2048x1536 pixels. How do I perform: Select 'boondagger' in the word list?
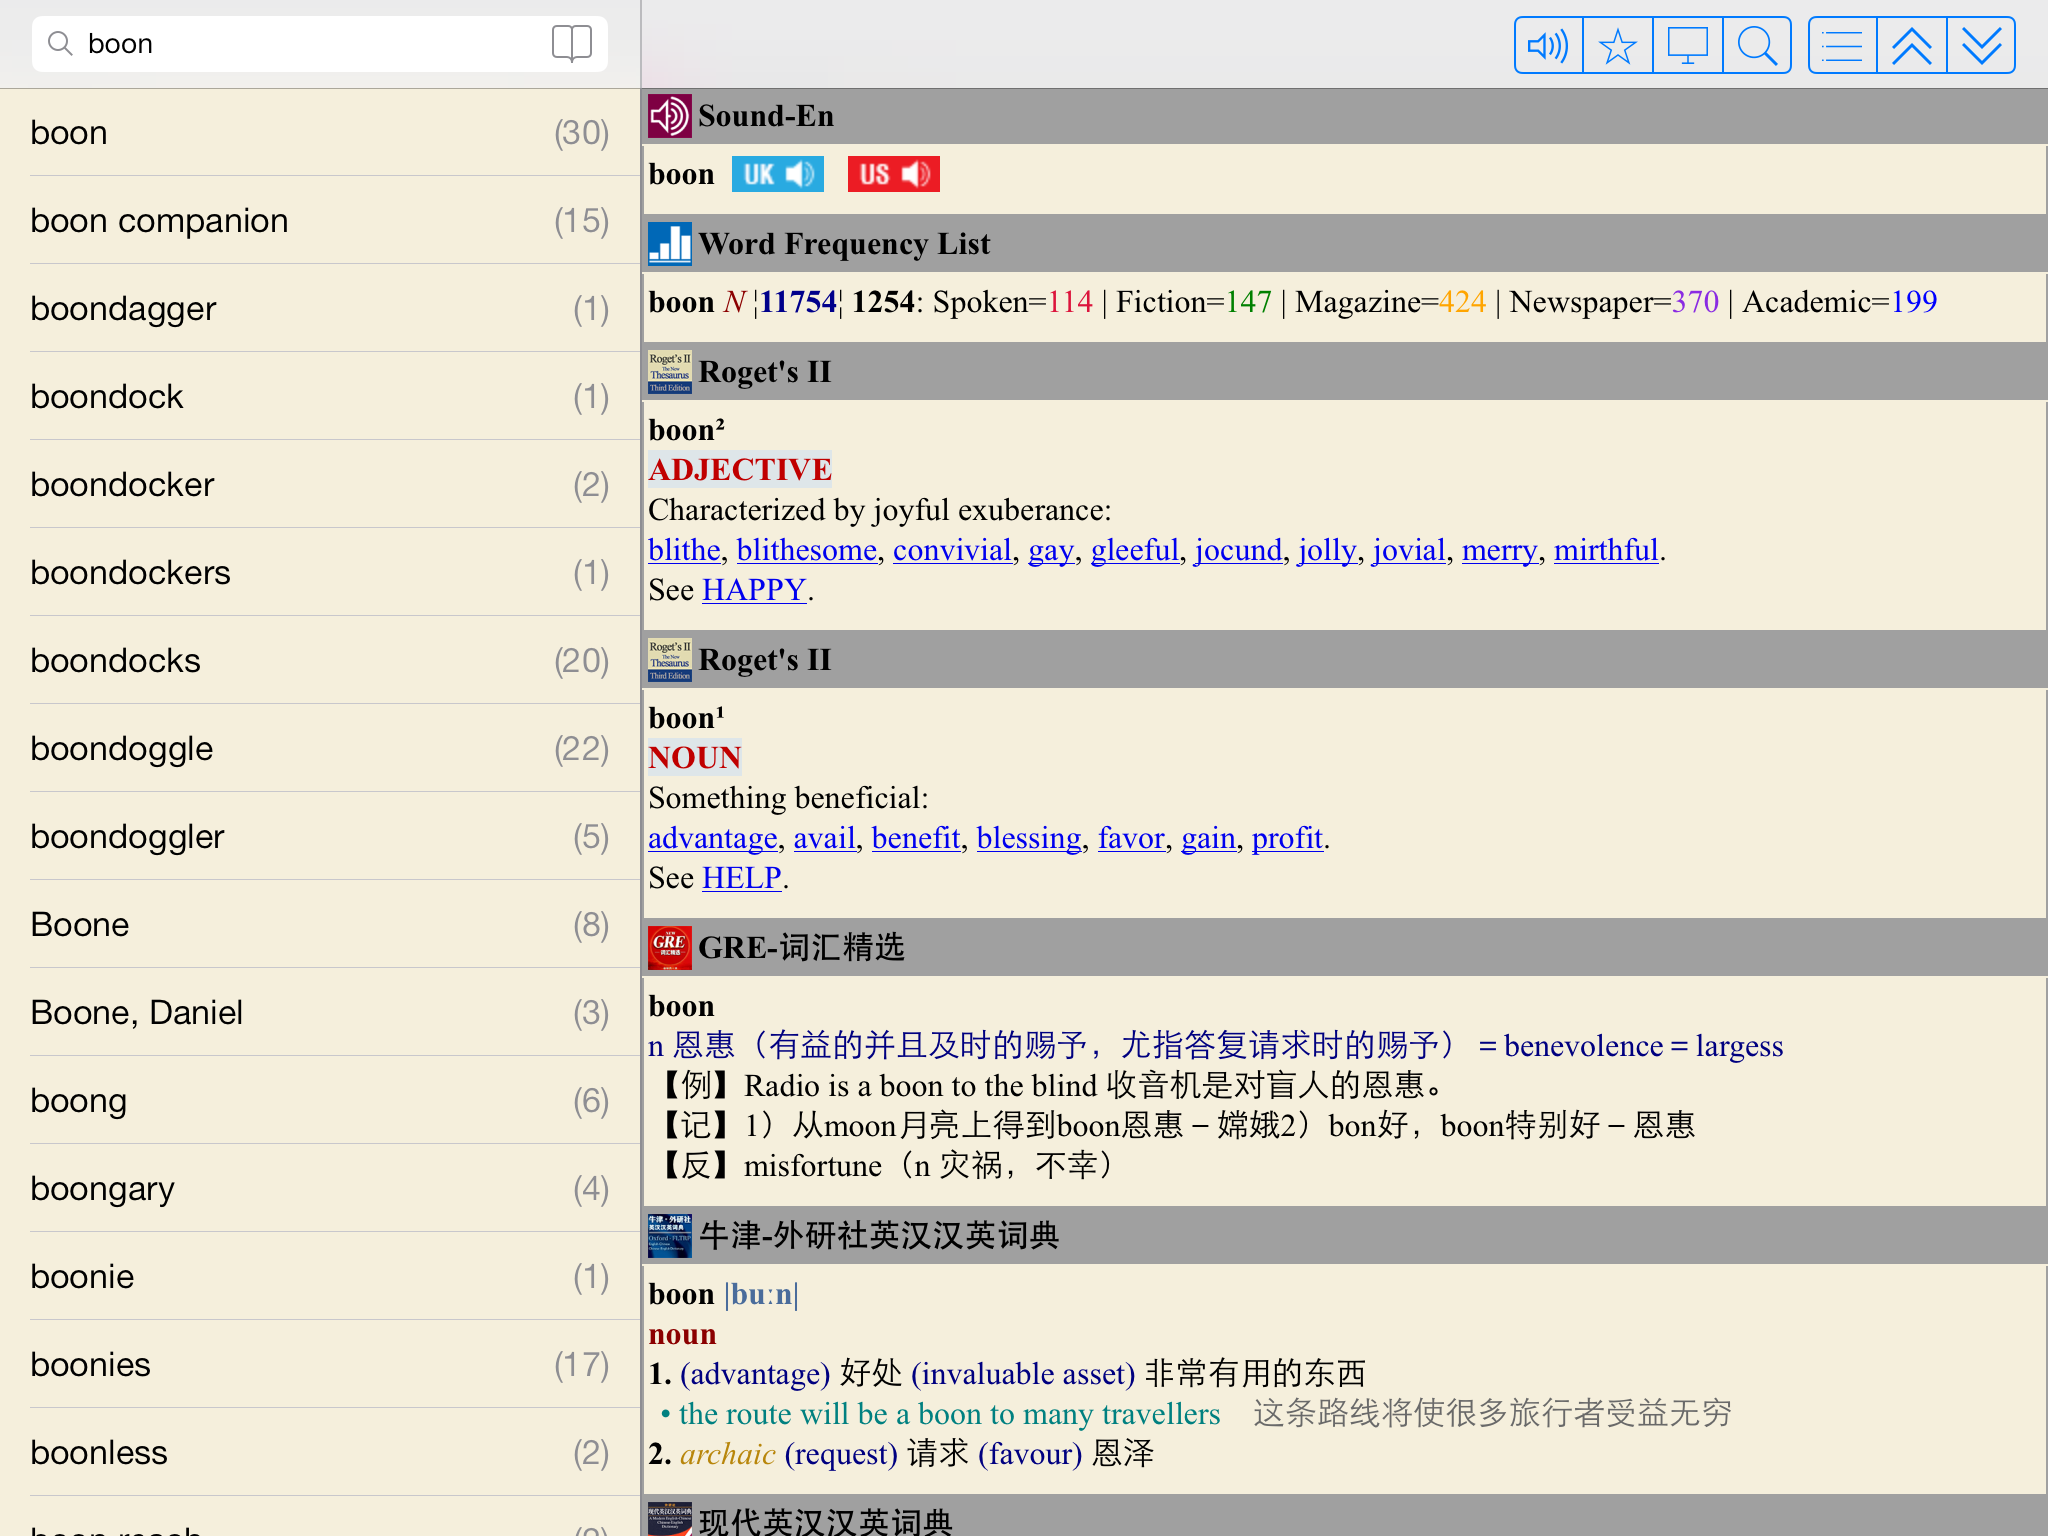(x=320, y=308)
